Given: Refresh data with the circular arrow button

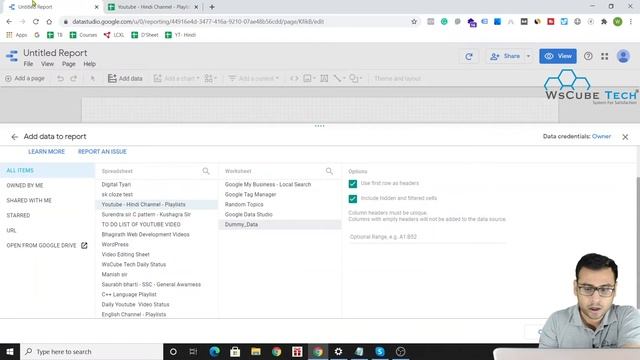Looking at the screenshot, I should 469,56.
